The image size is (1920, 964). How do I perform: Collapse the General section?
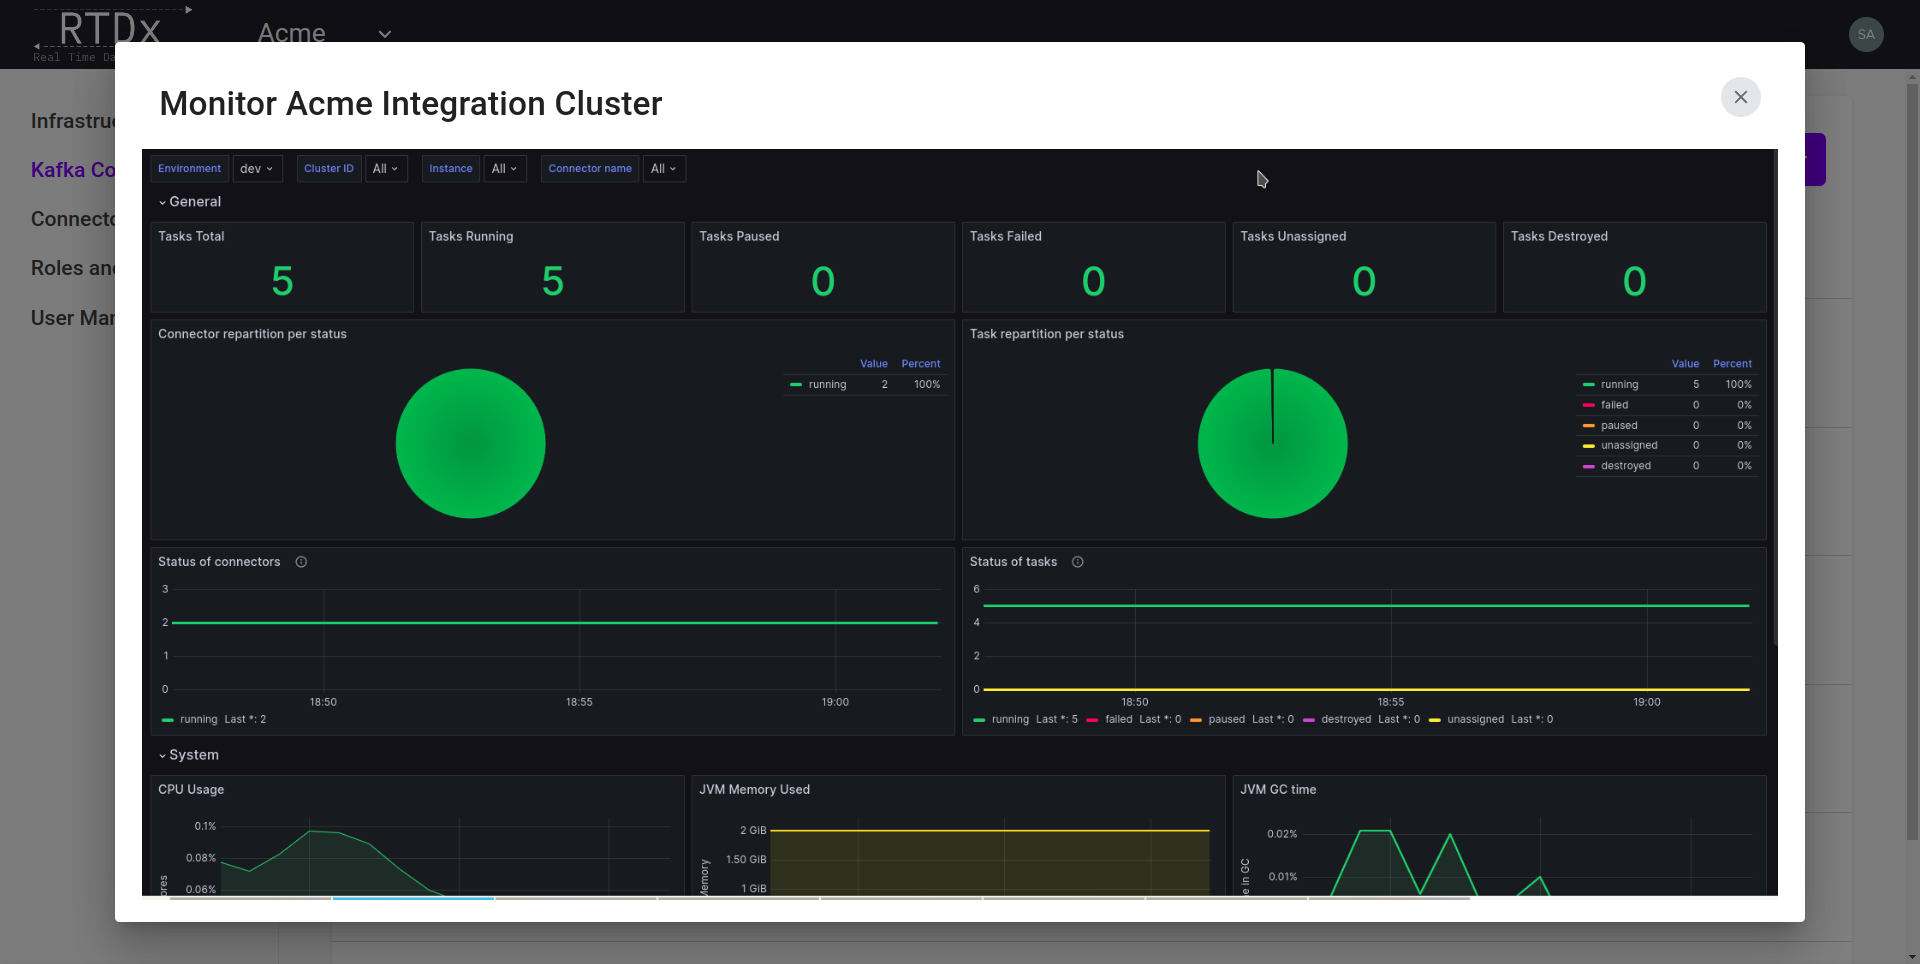point(190,202)
